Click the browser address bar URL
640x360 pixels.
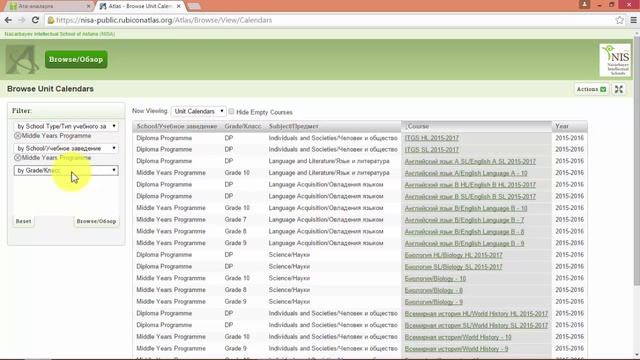pyautogui.click(x=164, y=20)
